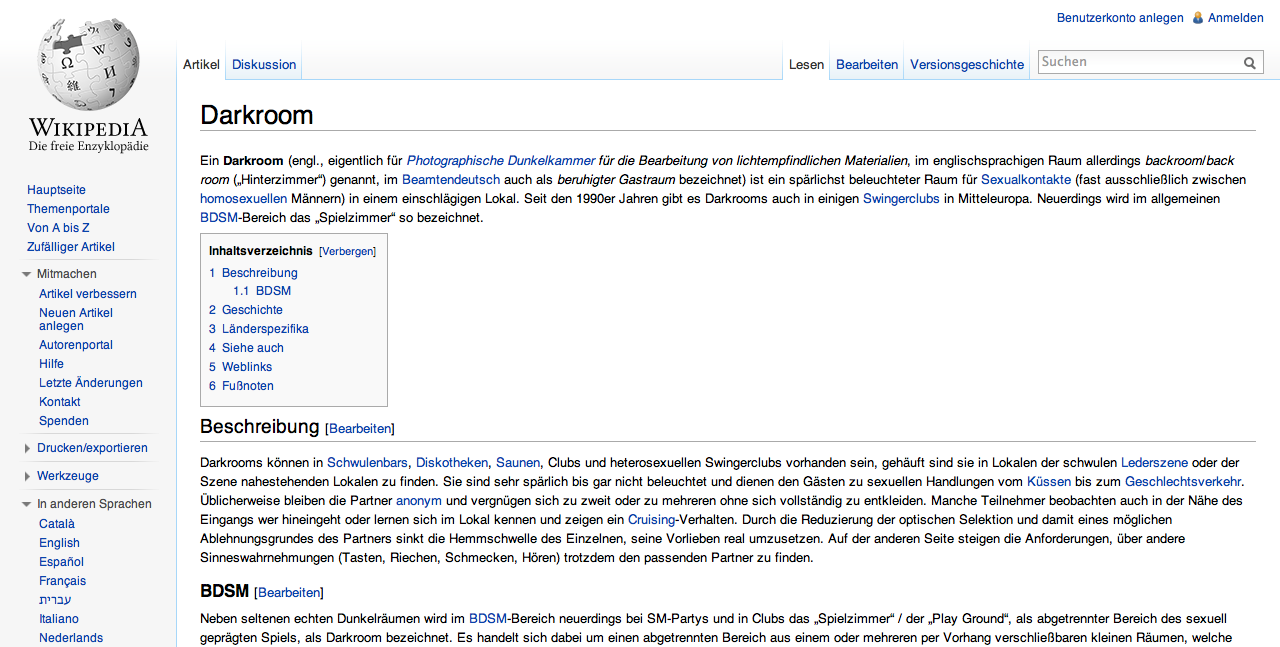Switch language to Français
The image size is (1280, 647).
point(62,581)
